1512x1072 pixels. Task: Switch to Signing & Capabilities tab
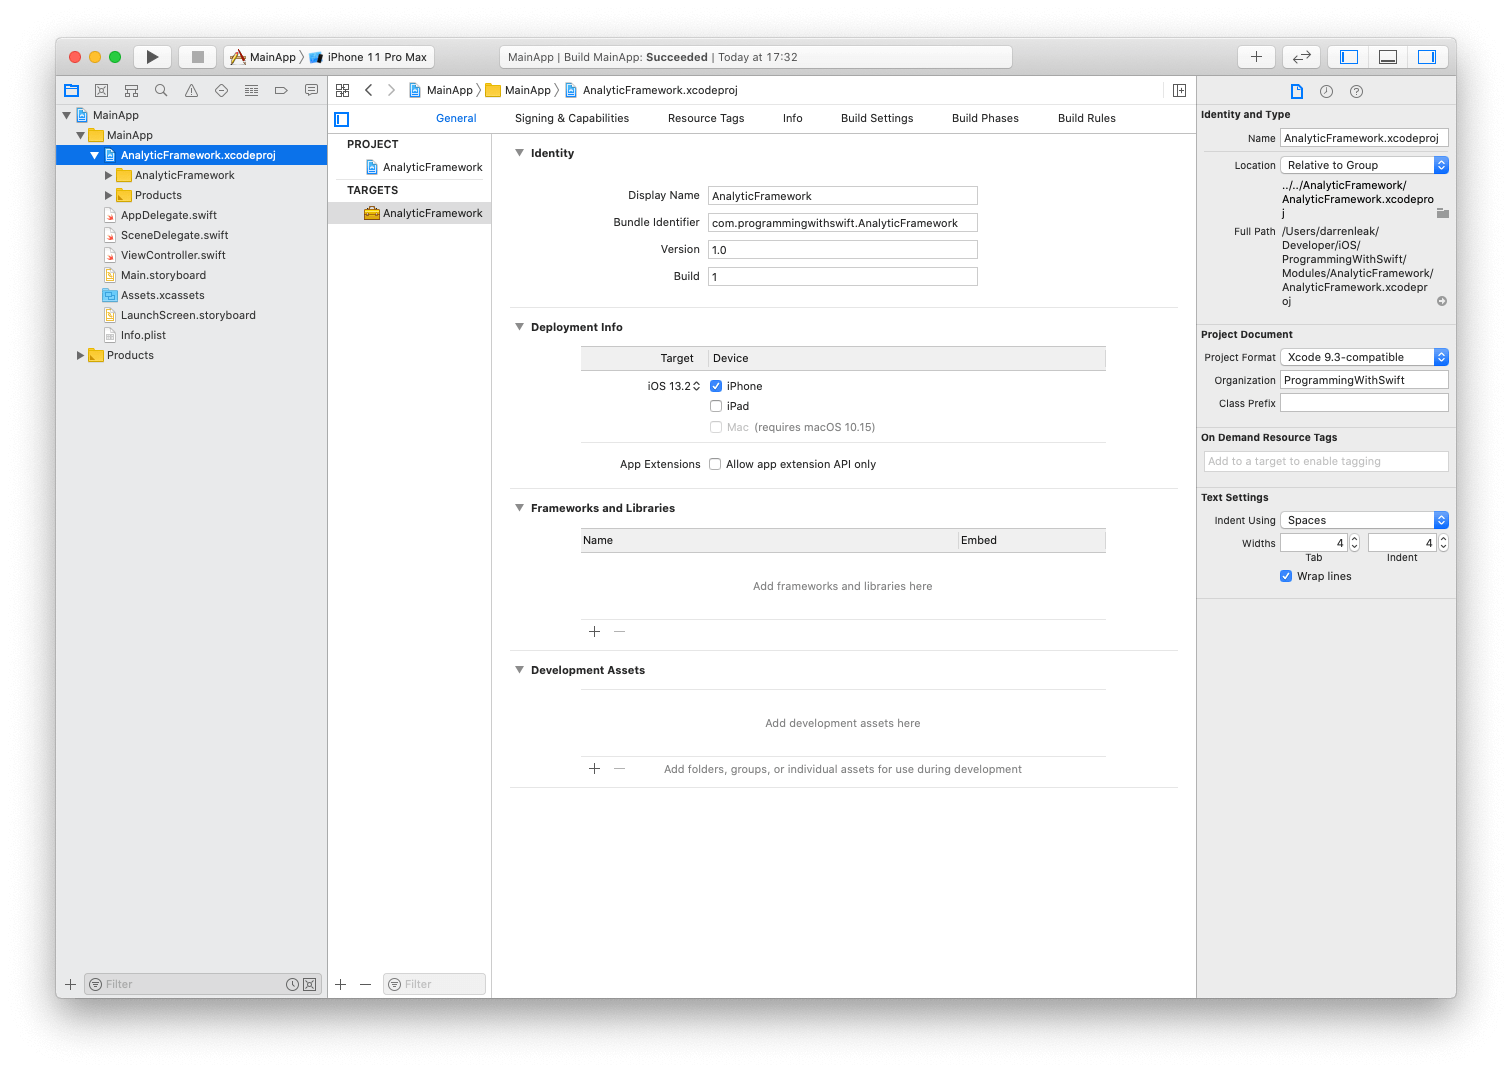(572, 118)
